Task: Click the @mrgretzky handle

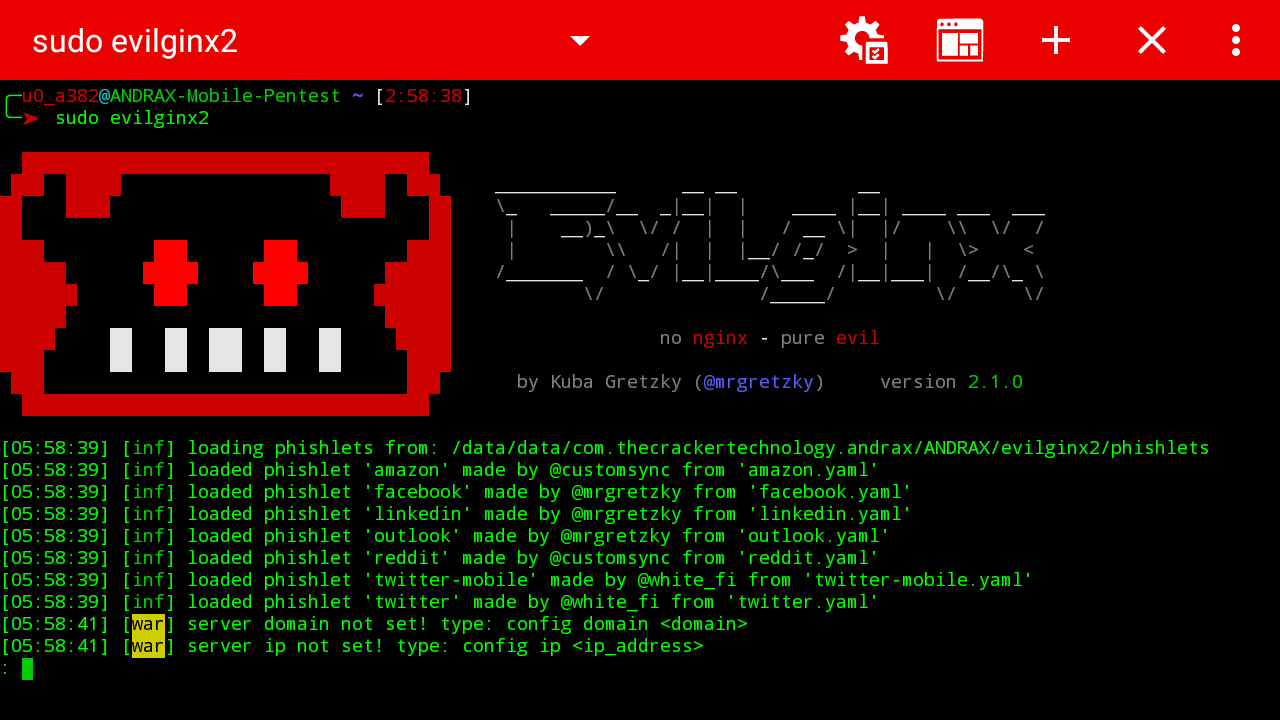Action: (759, 382)
